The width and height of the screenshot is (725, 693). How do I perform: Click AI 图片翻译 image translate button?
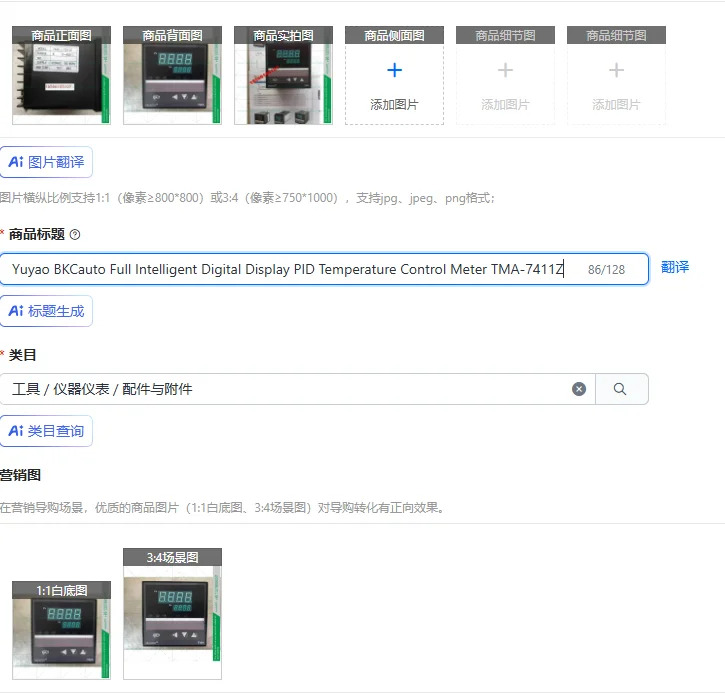[x=46, y=162]
